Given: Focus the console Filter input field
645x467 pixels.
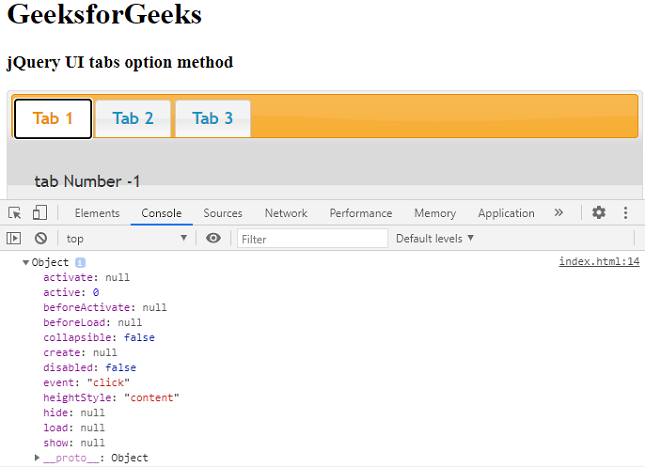Looking at the screenshot, I should point(312,239).
